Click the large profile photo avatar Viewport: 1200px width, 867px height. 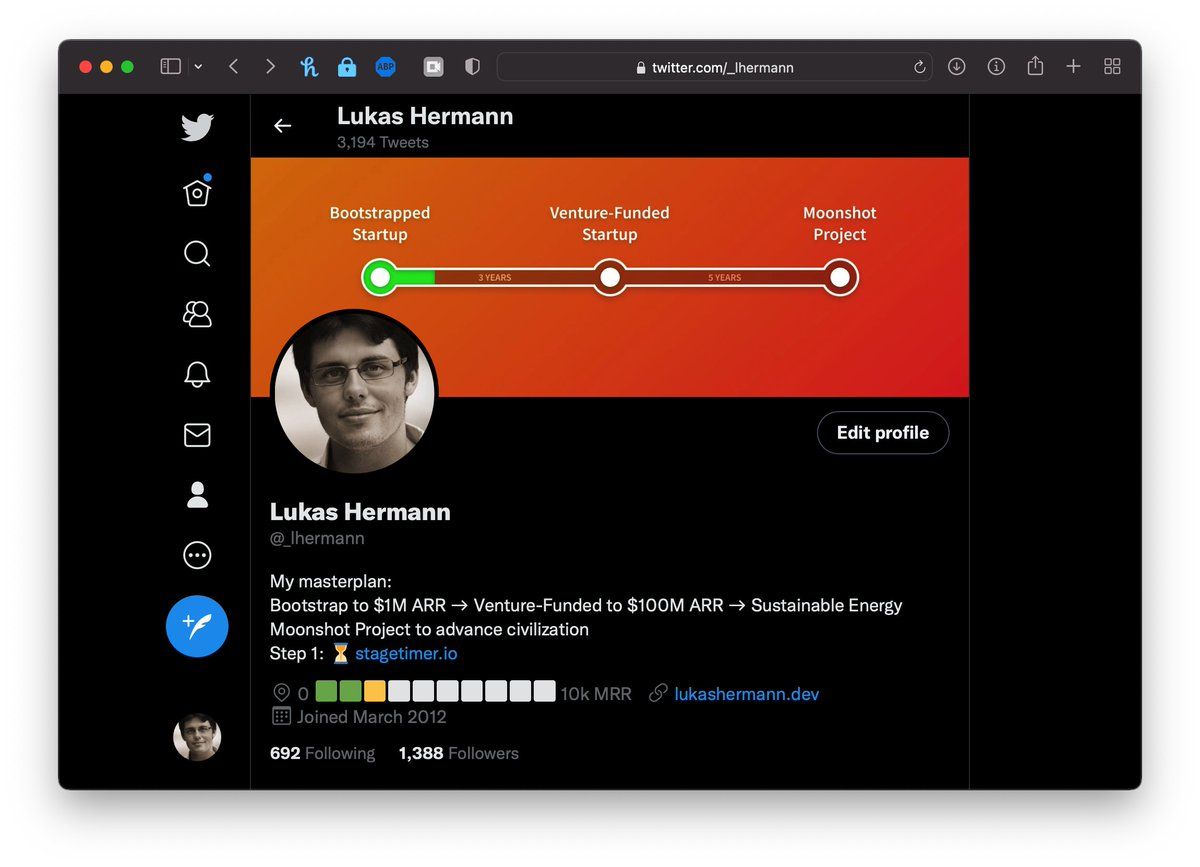point(354,391)
